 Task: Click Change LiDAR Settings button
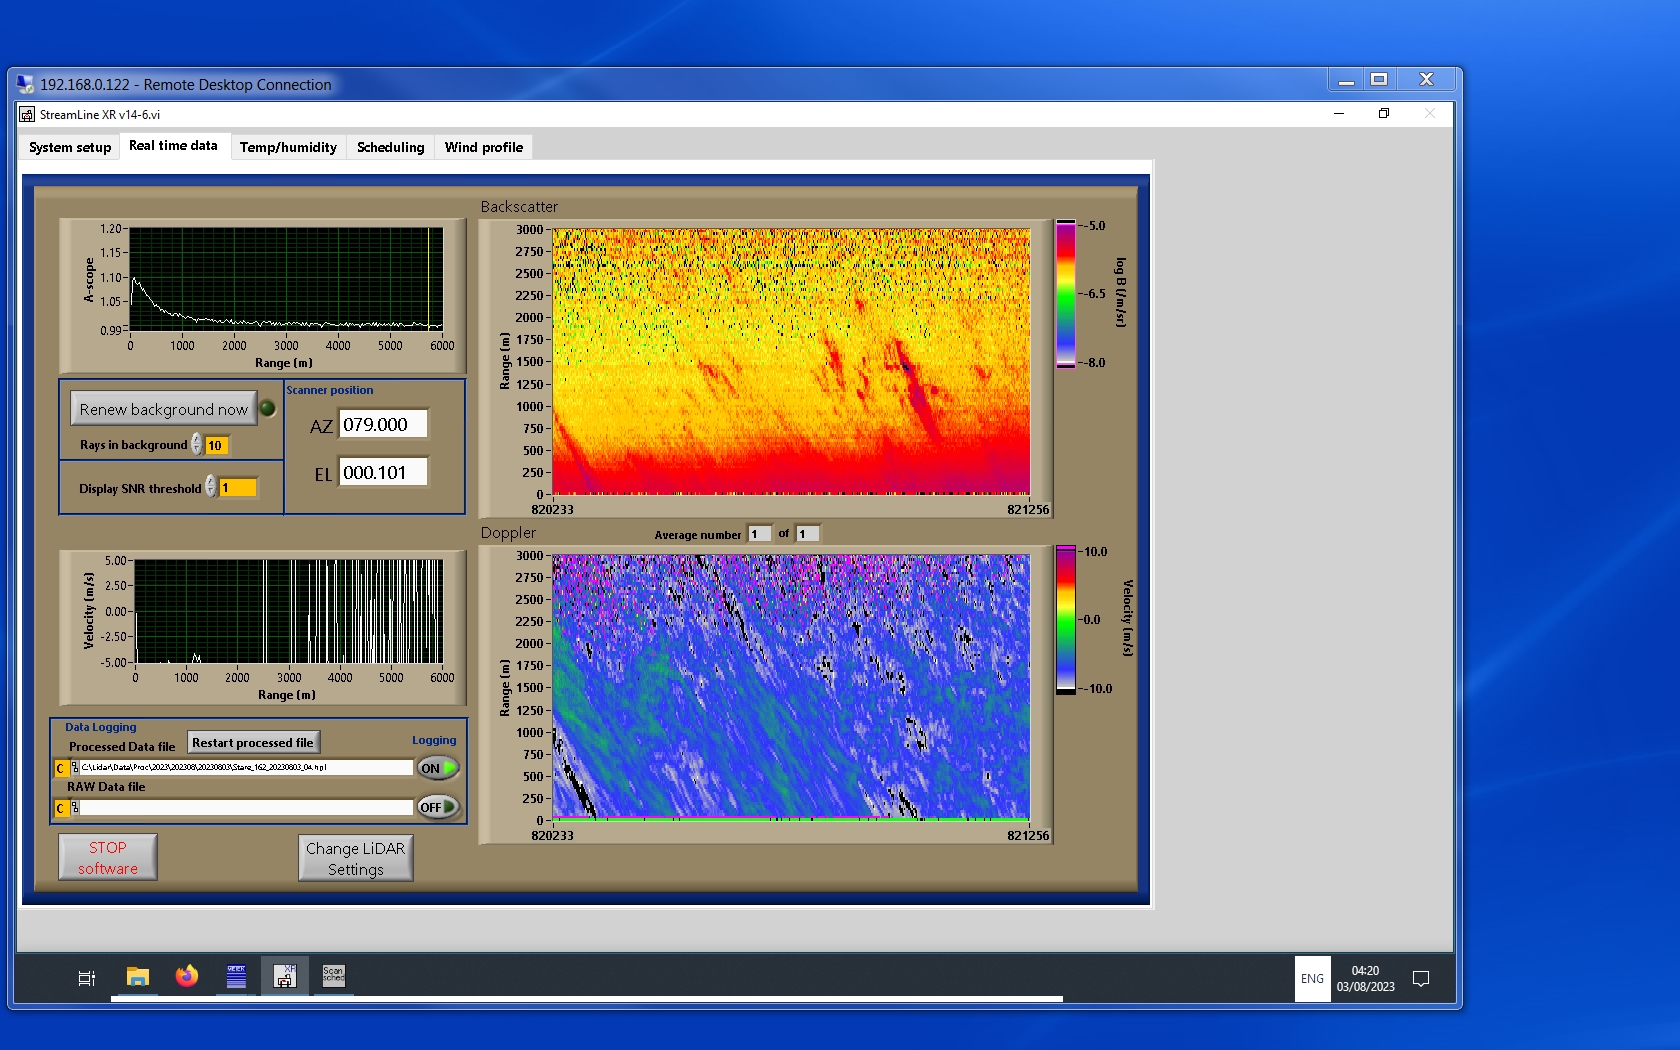click(355, 858)
